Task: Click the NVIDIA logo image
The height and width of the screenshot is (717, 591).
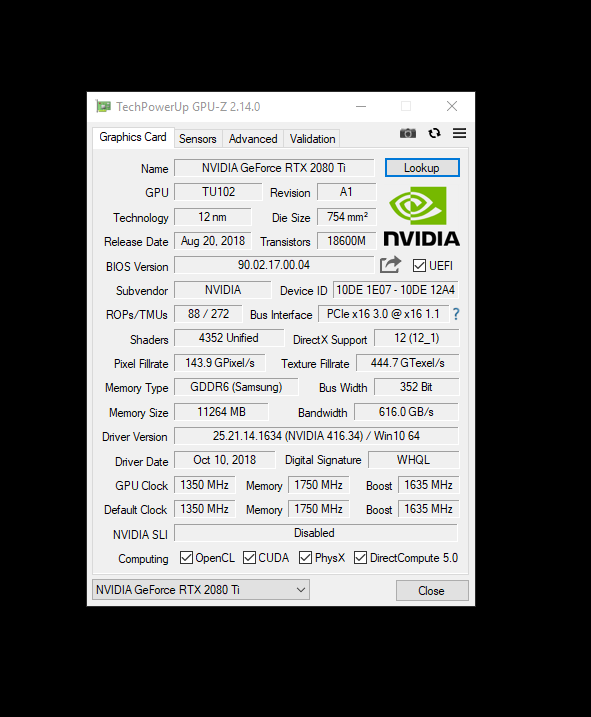Action: pyautogui.click(x=421, y=217)
